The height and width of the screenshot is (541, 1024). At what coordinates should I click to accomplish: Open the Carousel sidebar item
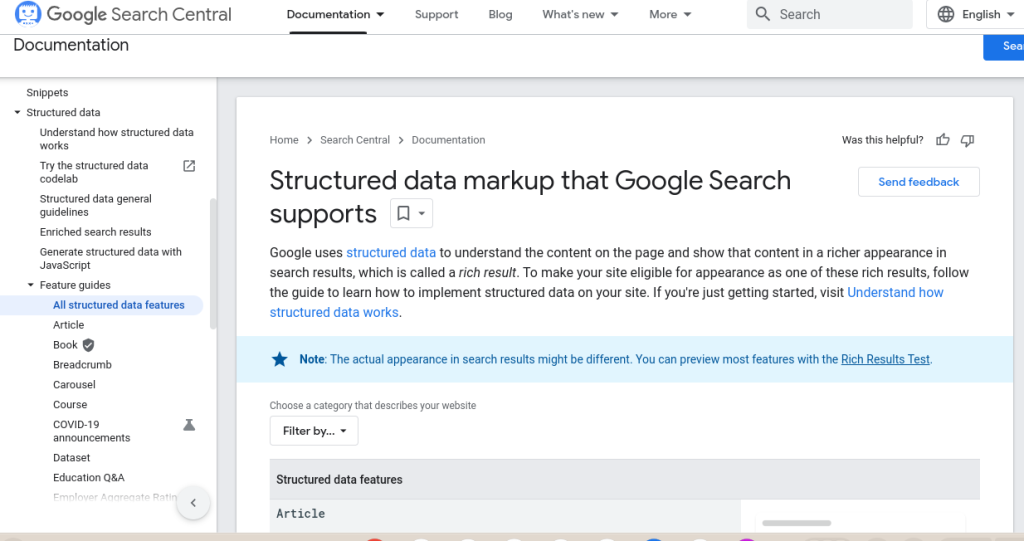[74, 385]
